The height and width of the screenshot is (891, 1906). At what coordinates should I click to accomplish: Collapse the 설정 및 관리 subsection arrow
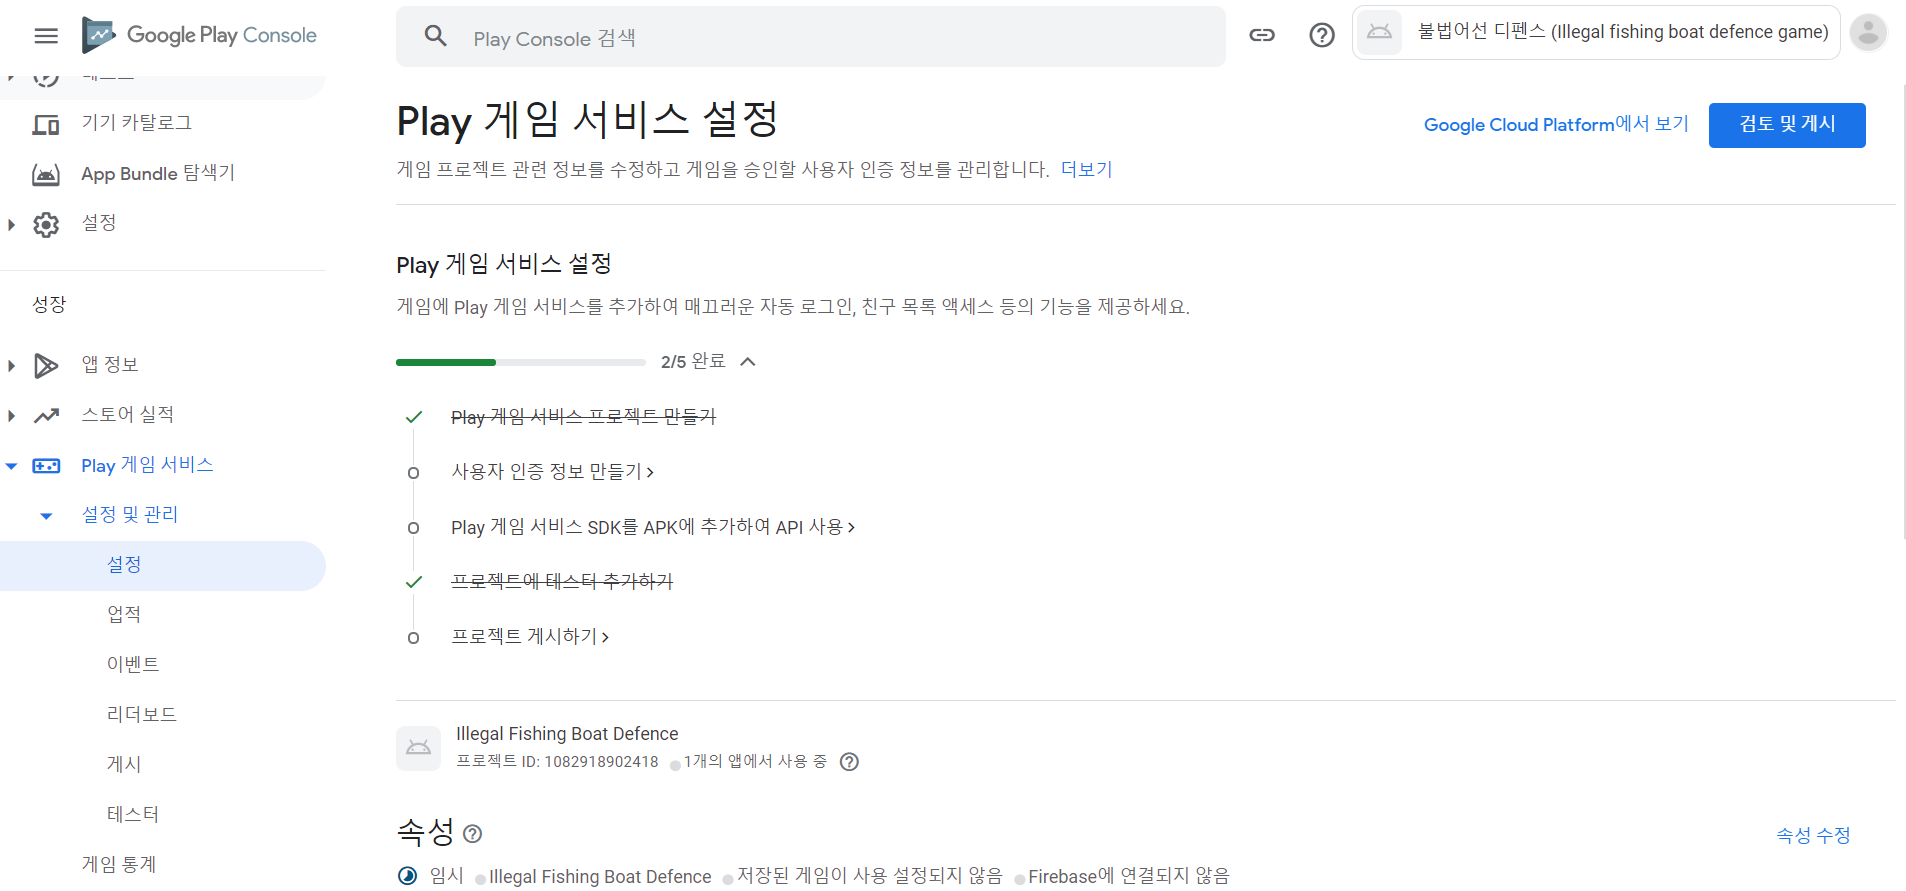[x=46, y=516]
